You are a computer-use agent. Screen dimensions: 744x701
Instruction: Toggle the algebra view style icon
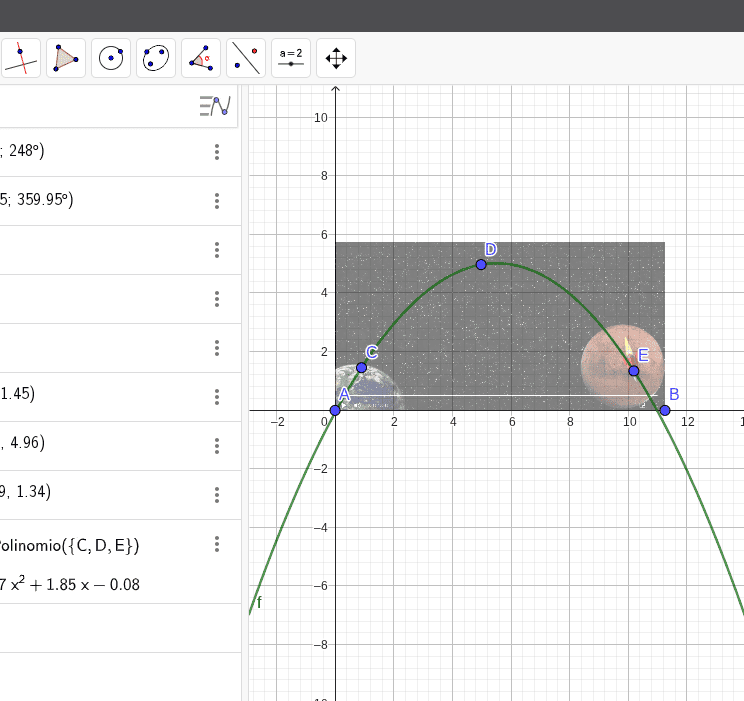coord(215,106)
